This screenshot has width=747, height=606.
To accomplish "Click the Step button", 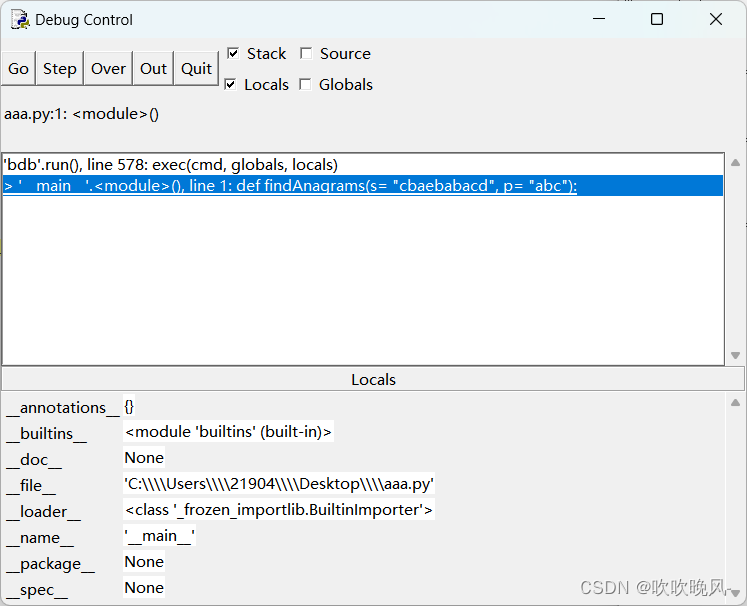I will (59, 69).
